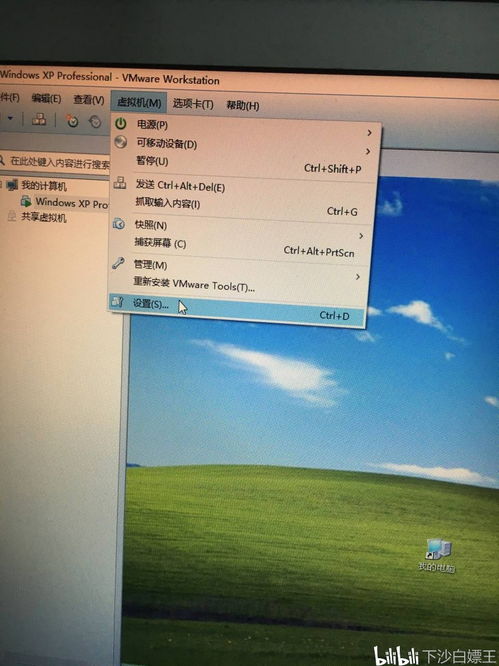Image resolution: width=499 pixels, height=666 pixels.
Task: Click the wrench icon beside 管理(M)
Action: coord(118,263)
